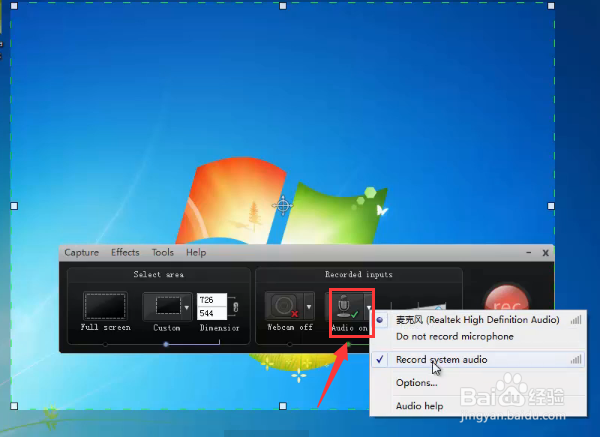
Task: Select Realtek High Definition Audio microphone
Action: [478, 320]
